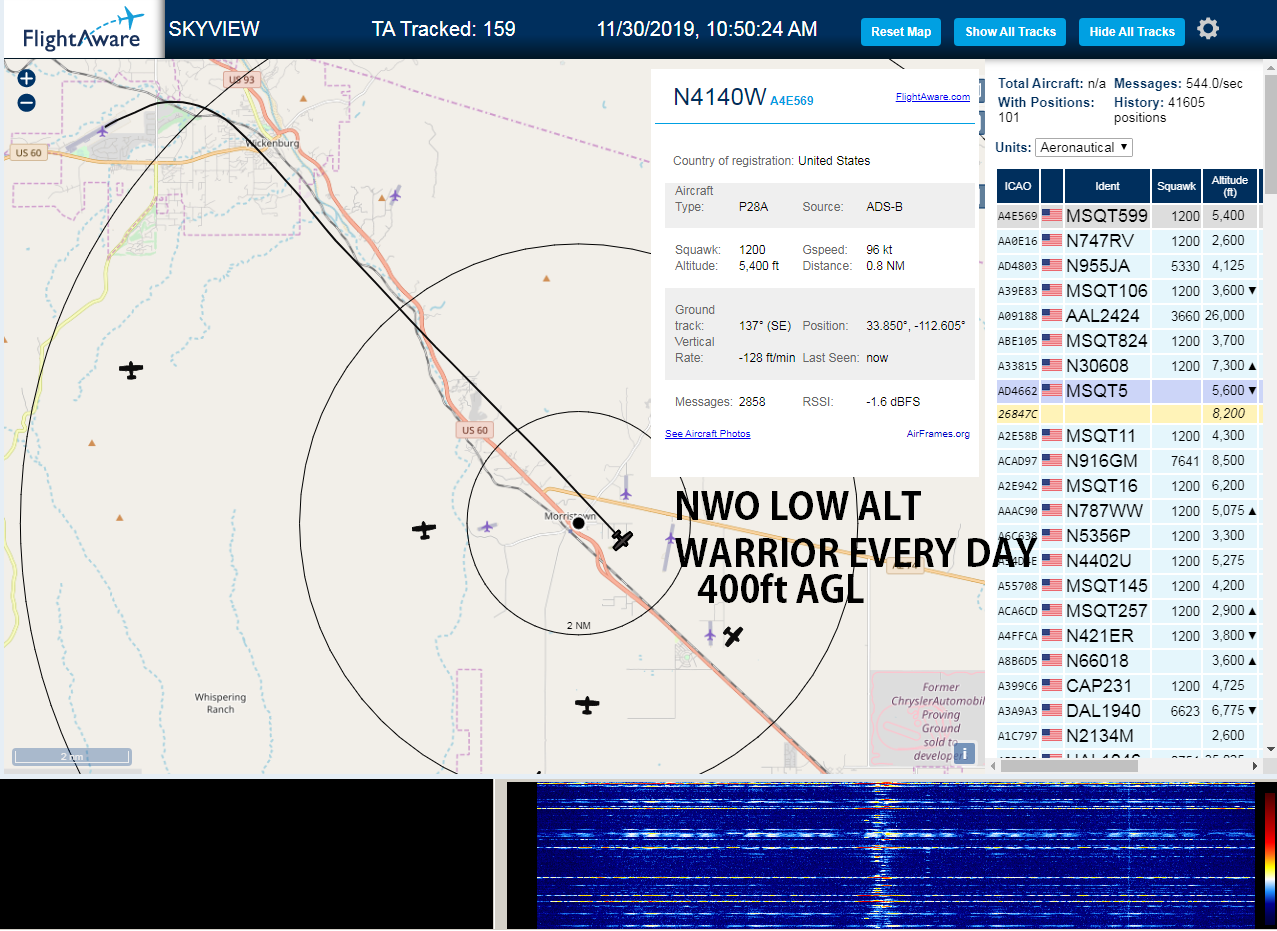
Task: Select purple aircraft next to southeast black aircraft
Action: pyautogui.click(x=710, y=633)
